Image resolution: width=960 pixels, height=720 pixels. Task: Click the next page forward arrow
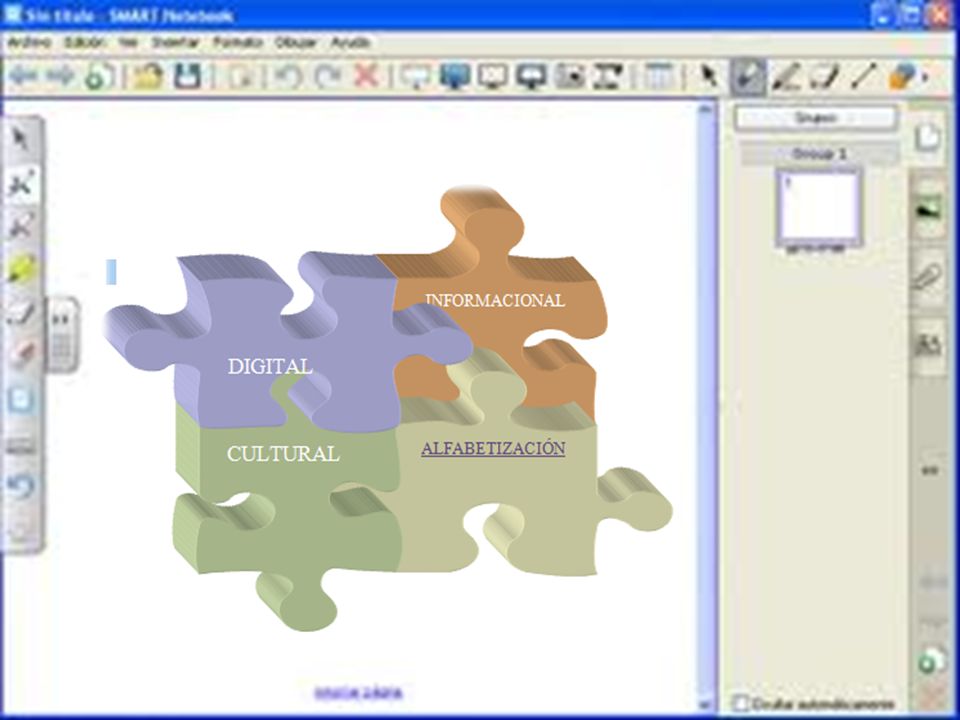click(60, 77)
